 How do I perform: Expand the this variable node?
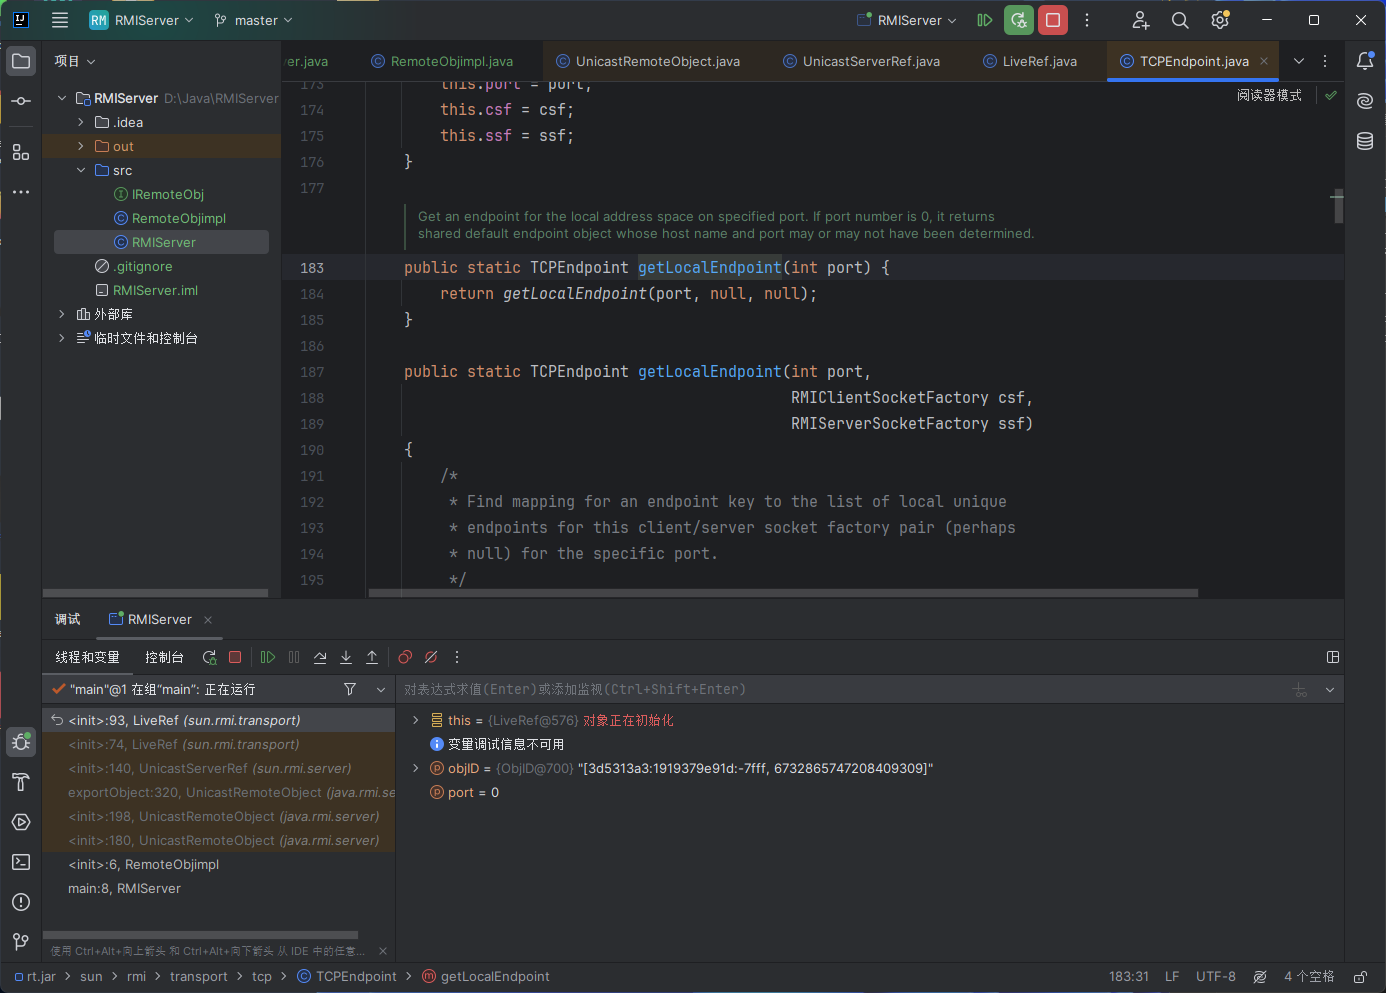point(416,720)
